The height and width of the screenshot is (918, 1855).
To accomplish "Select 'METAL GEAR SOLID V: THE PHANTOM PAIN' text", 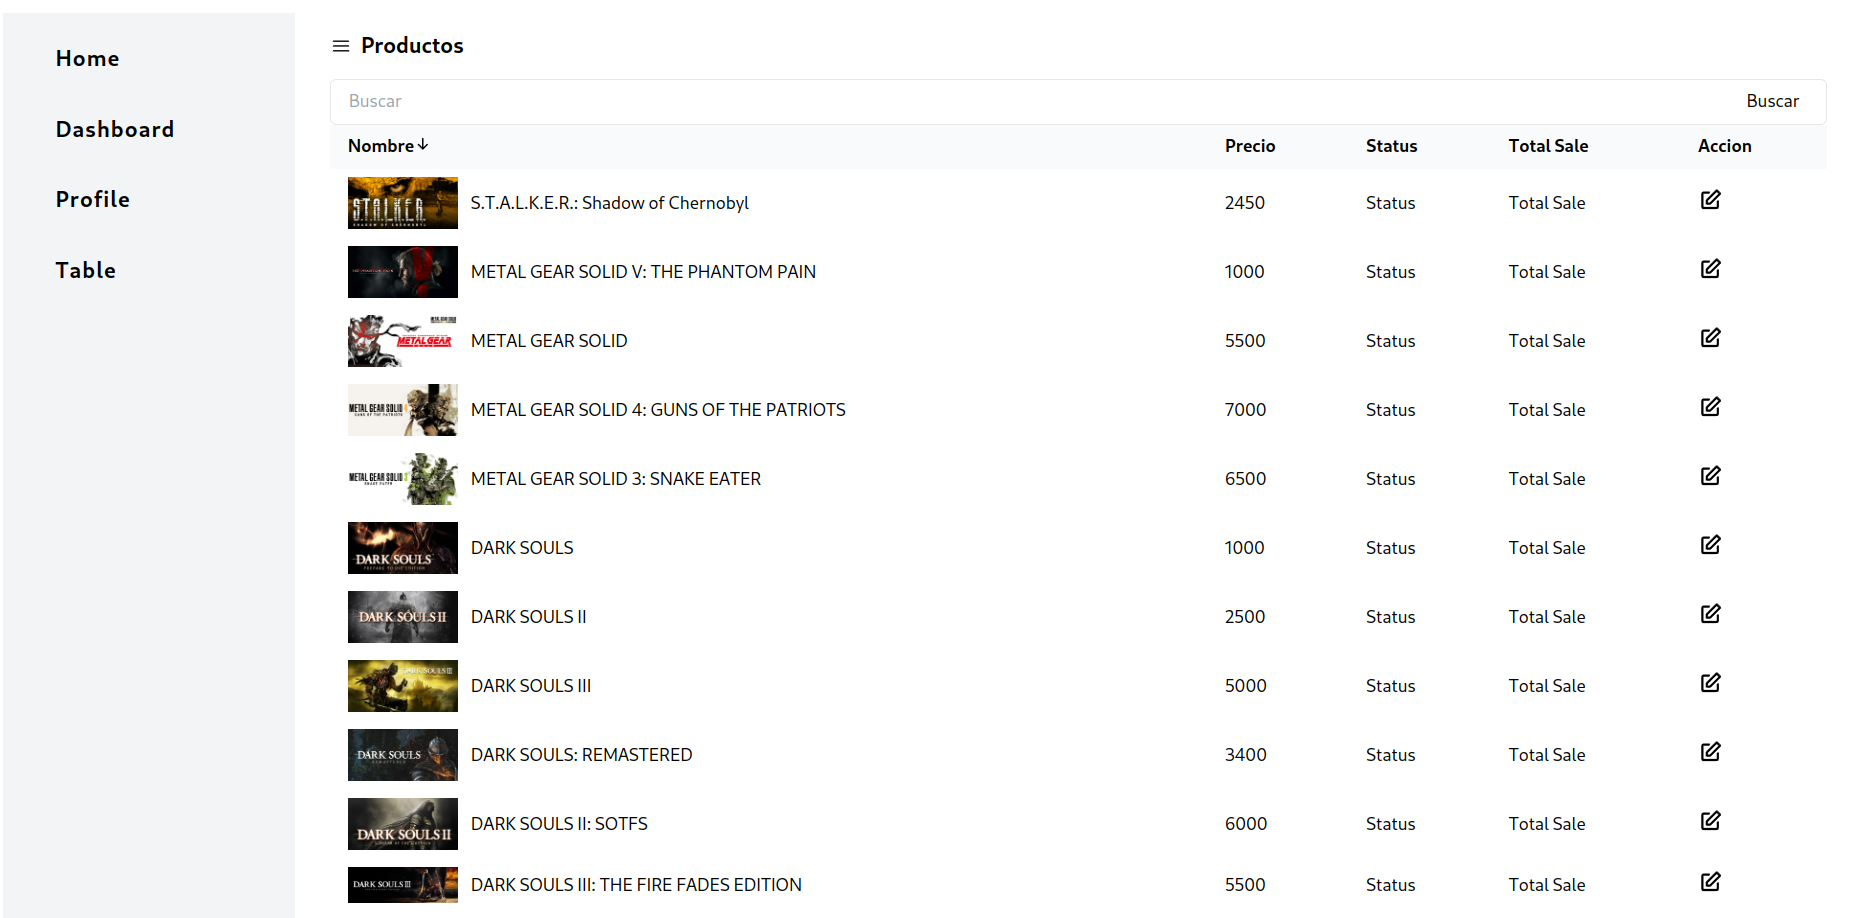I will click(643, 272).
